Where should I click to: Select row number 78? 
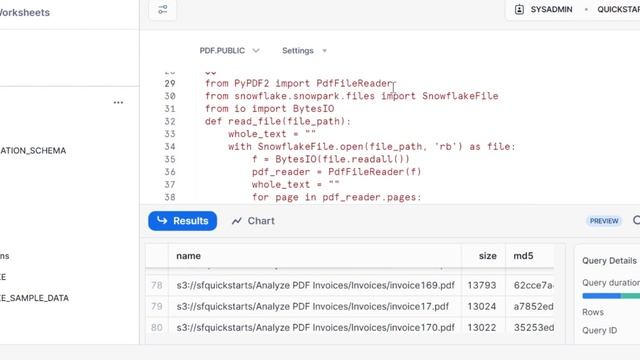tap(157, 285)
